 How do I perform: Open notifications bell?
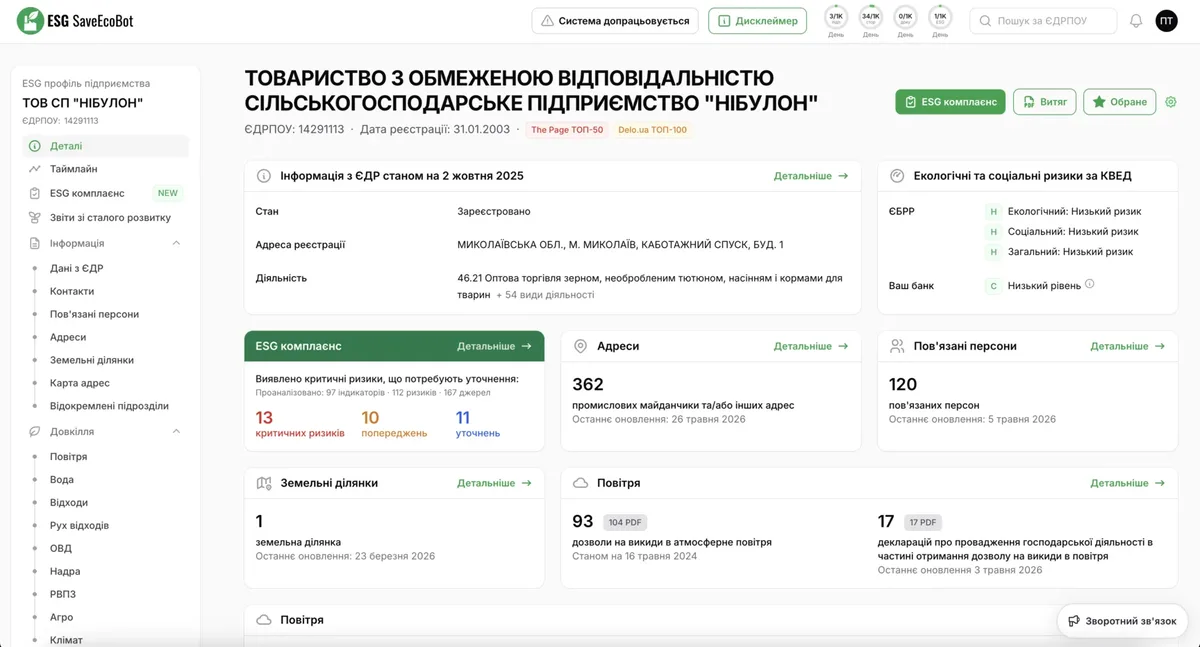click(x=1136, y=21)
